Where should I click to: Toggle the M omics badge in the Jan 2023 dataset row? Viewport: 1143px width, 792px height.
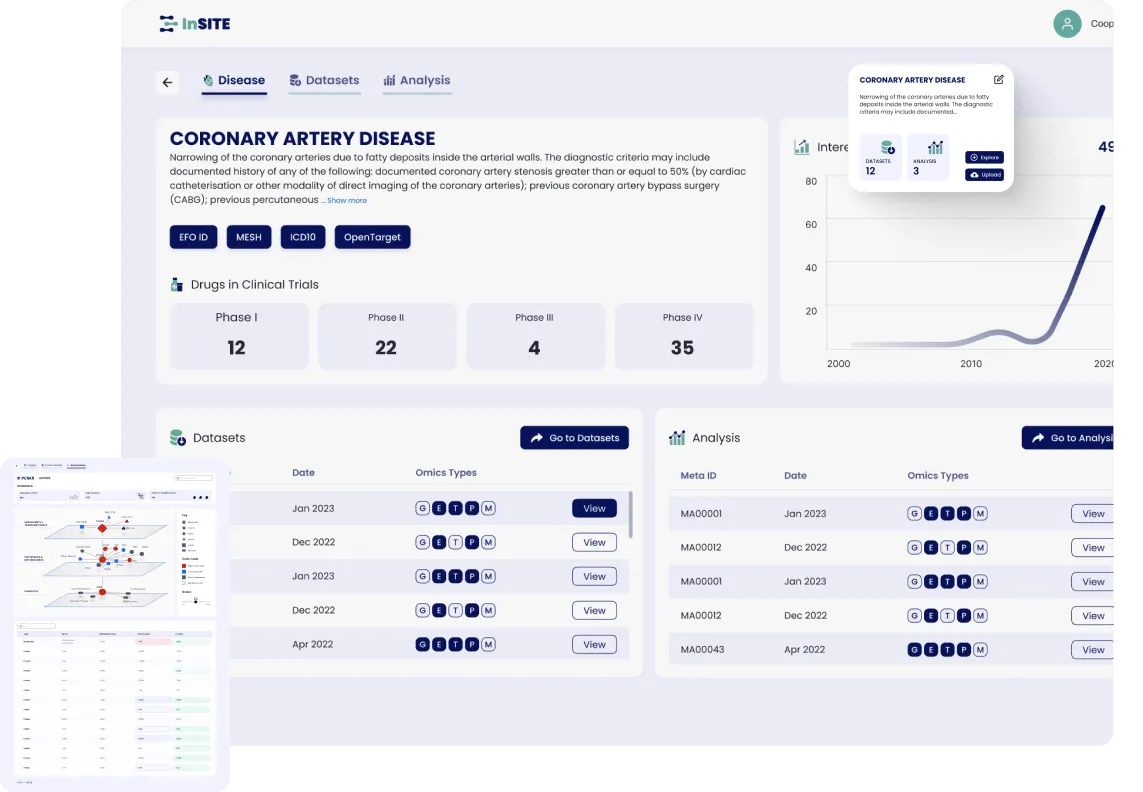[x=488, y=507]
